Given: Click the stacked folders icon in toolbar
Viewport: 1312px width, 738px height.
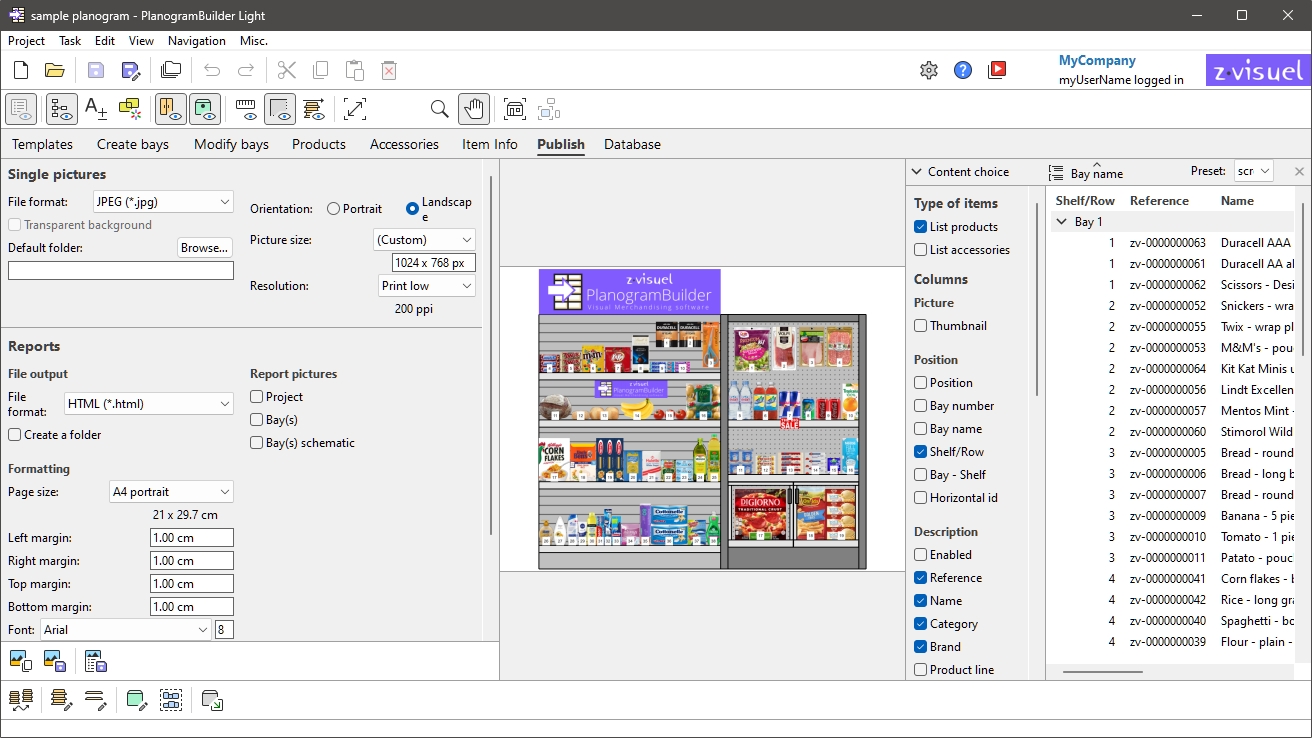Looking at the screenshot, I should (171, 70).
